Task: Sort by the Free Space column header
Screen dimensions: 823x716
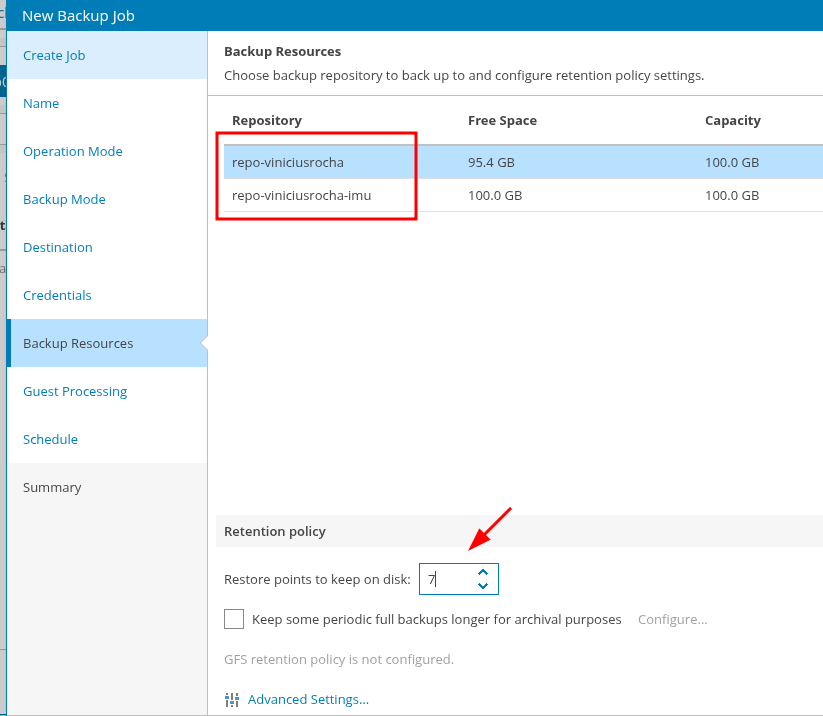Action: 502,120
